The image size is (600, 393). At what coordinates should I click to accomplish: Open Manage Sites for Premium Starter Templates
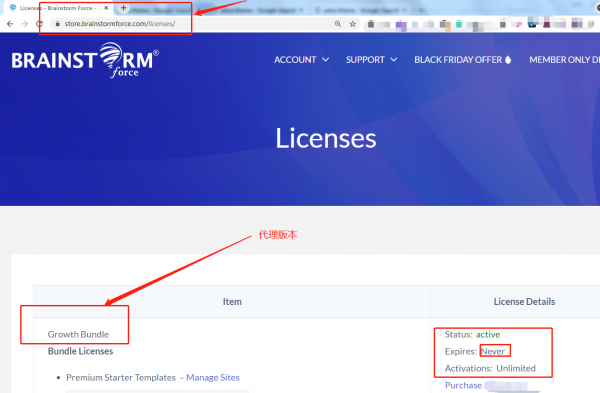coord(213,378)
